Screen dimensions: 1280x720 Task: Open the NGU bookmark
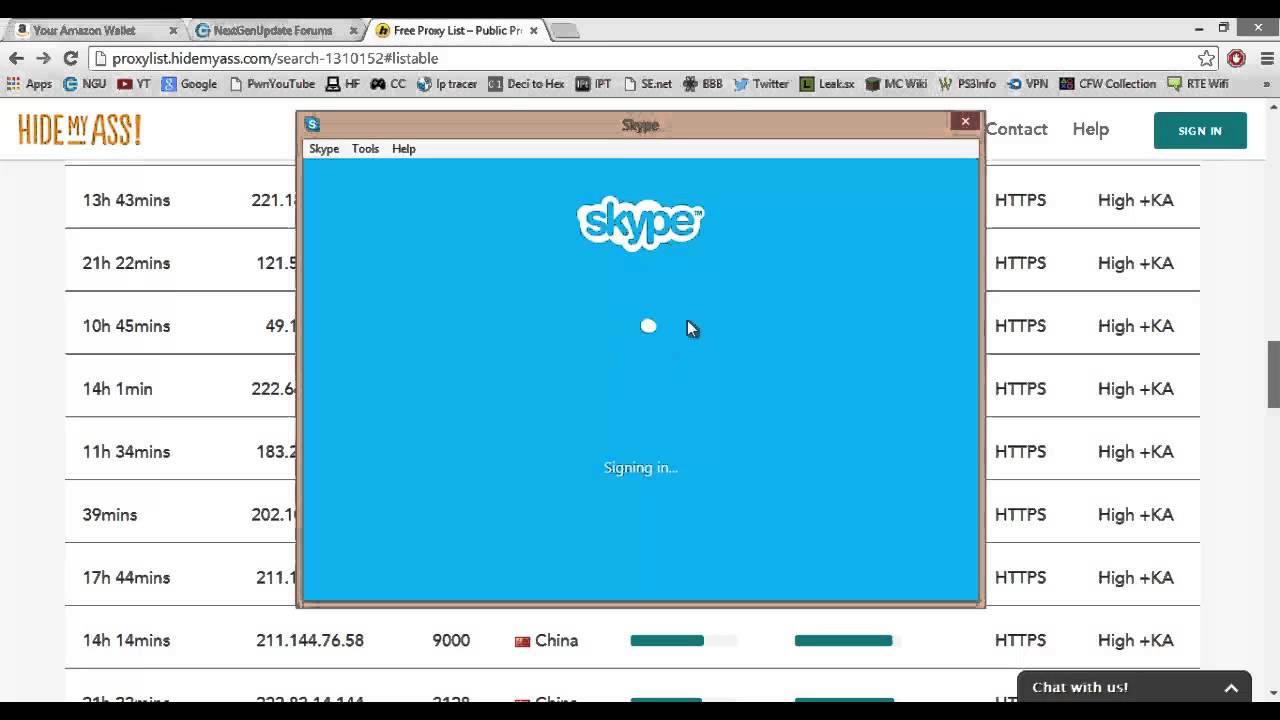85,84
